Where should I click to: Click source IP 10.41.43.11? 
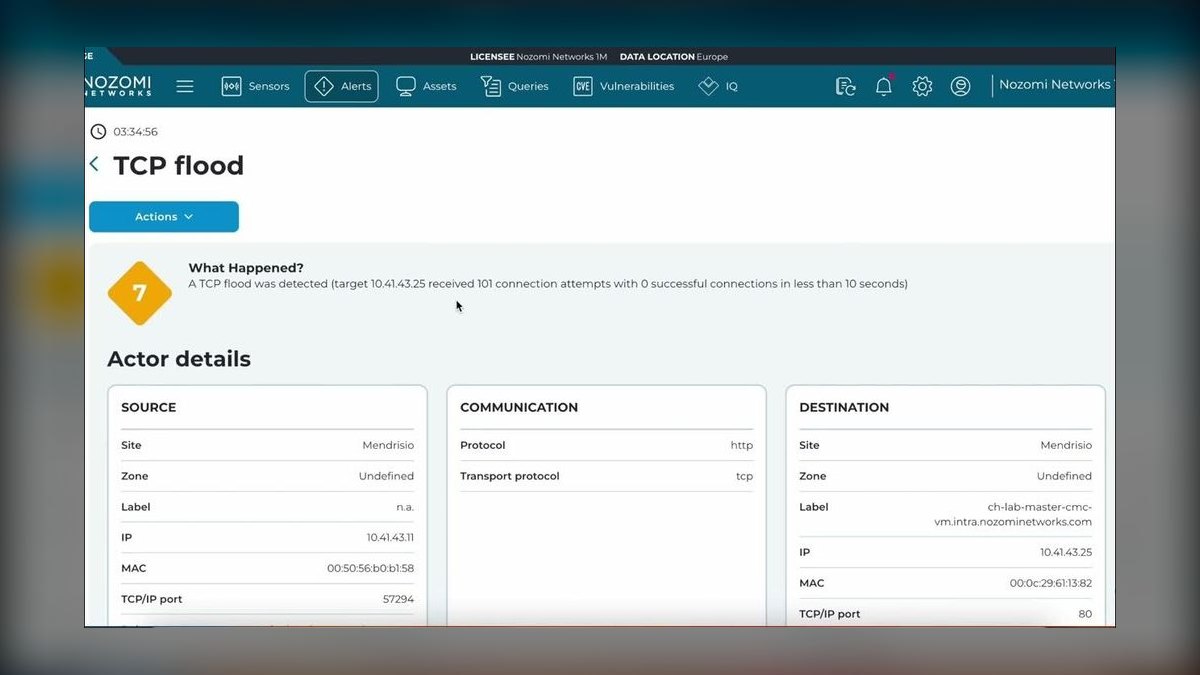[x=390, y=537]
